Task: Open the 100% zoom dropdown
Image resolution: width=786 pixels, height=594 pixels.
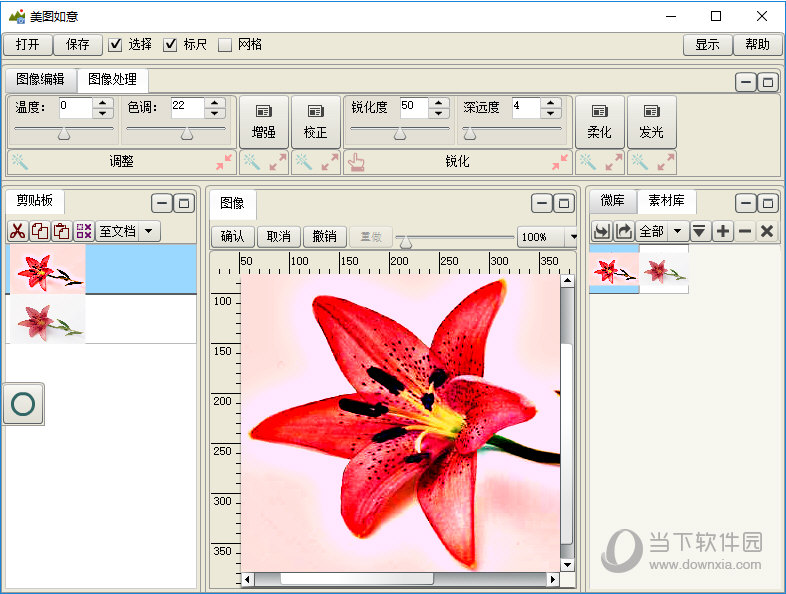Action: 572,237
